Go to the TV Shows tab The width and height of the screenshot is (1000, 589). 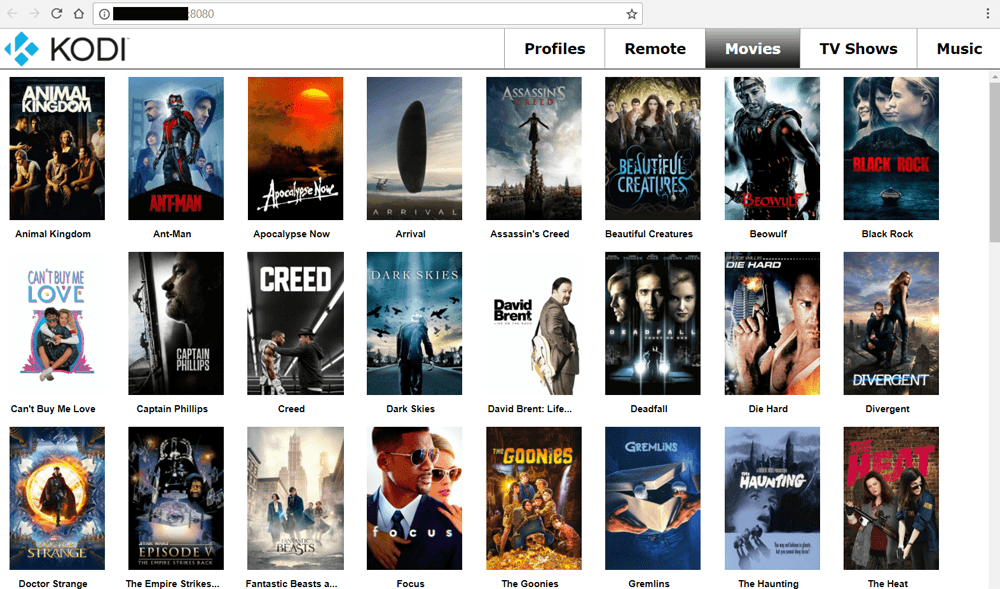[858, 48]
